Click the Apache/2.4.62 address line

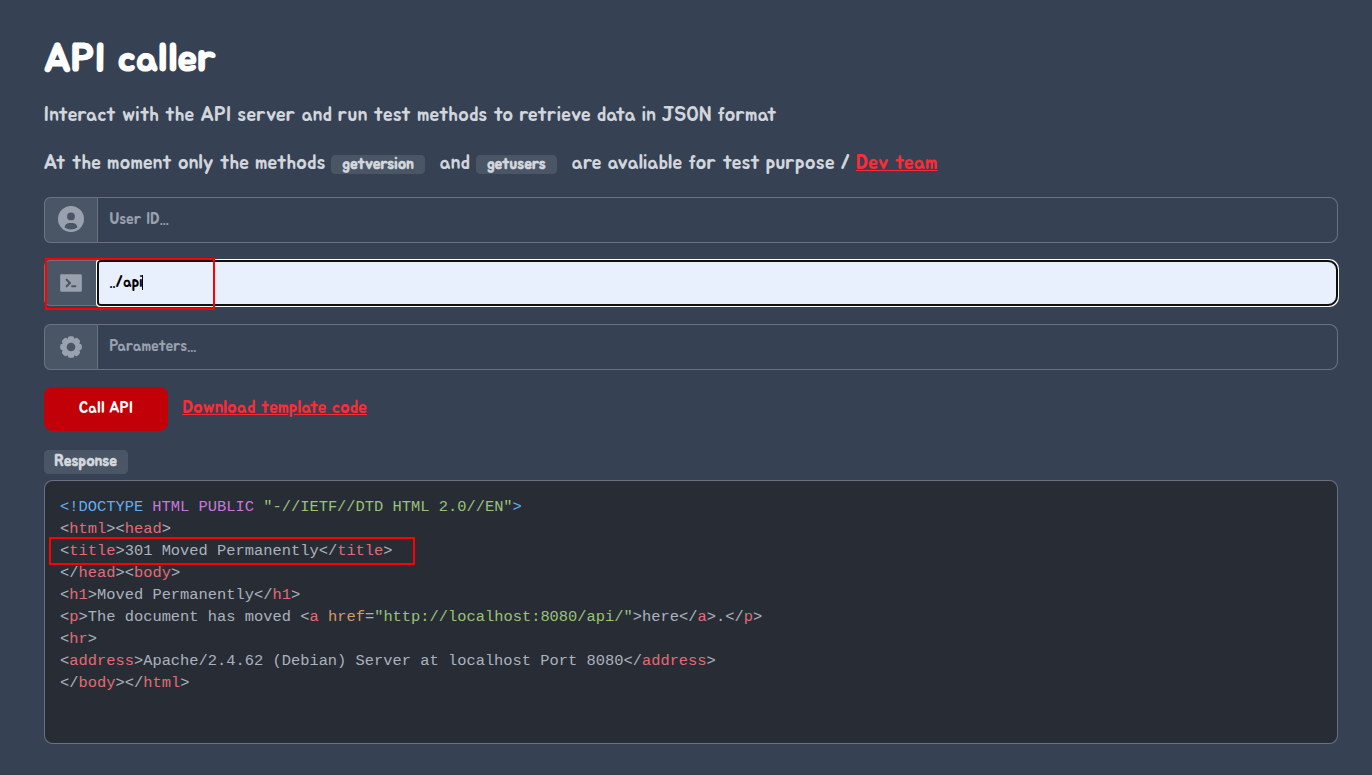coord(388,660)
